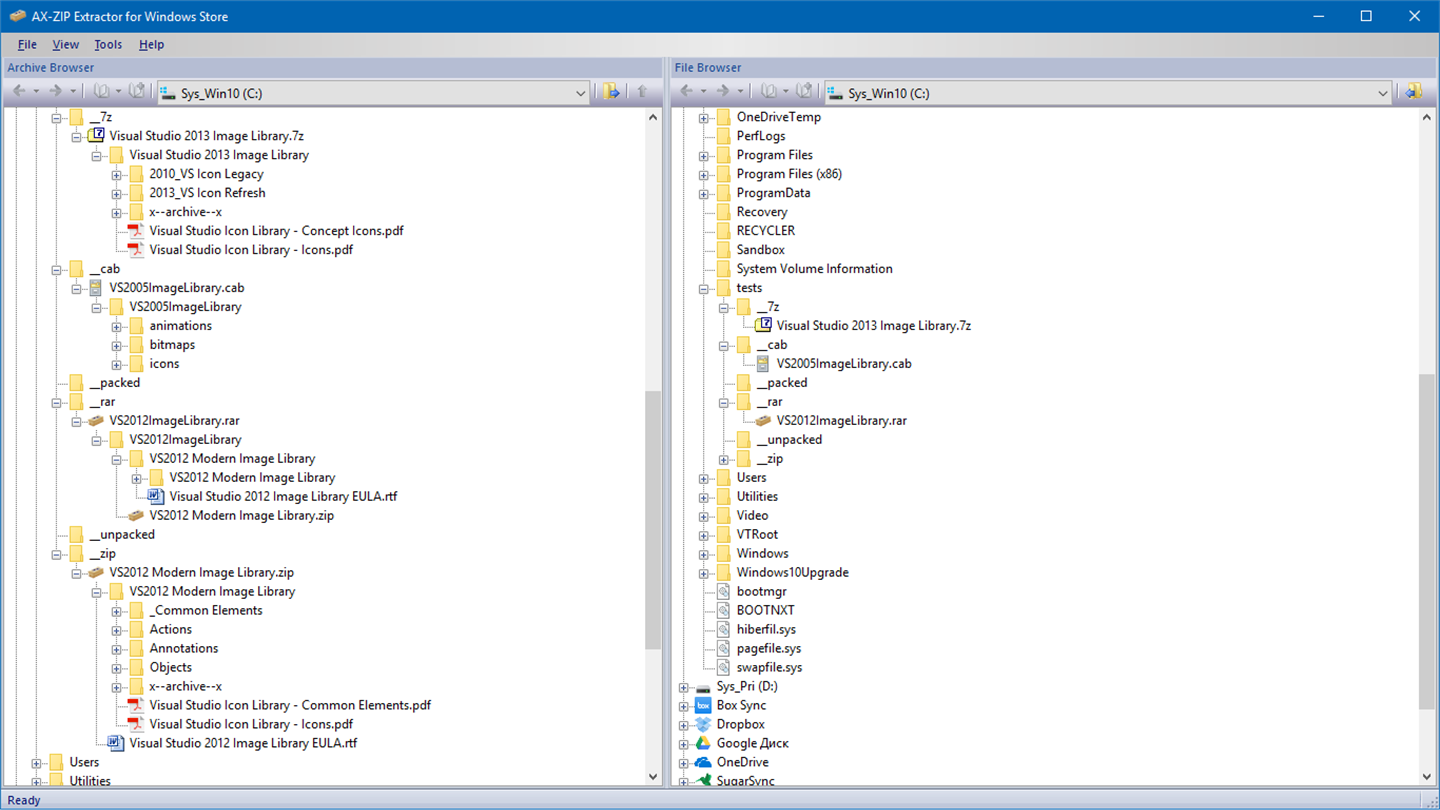This screenshot has height=810, width=1440.
Task: Select the VTRoot folder
Action: pos(757,535)
